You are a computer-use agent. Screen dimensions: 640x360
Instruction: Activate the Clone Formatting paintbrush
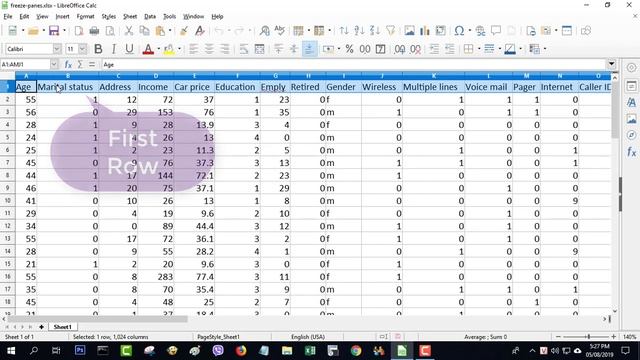click(x=184, y=31)
